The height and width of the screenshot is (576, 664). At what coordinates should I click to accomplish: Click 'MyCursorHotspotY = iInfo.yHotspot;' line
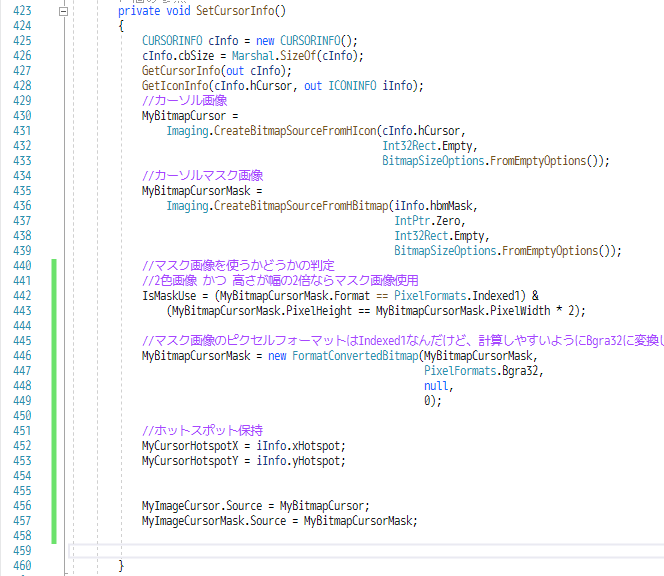click(x=243, y=461)
